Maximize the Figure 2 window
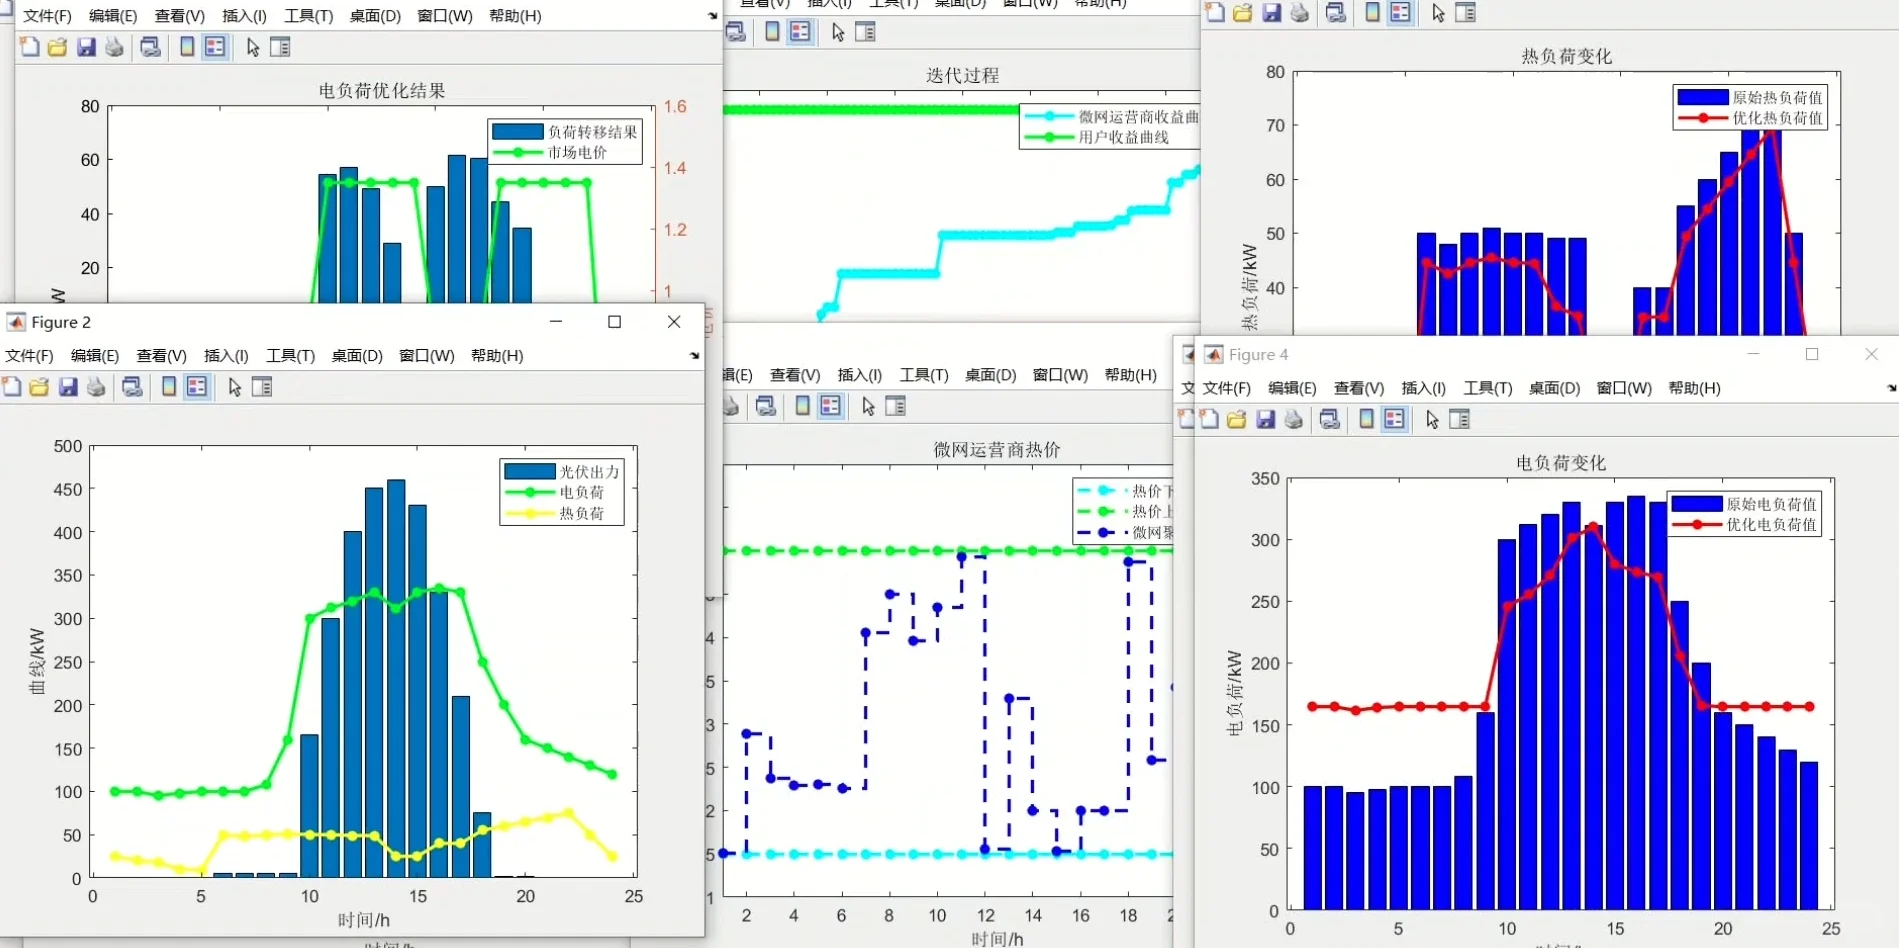The image size is (1899, 948). click(615, 322)
